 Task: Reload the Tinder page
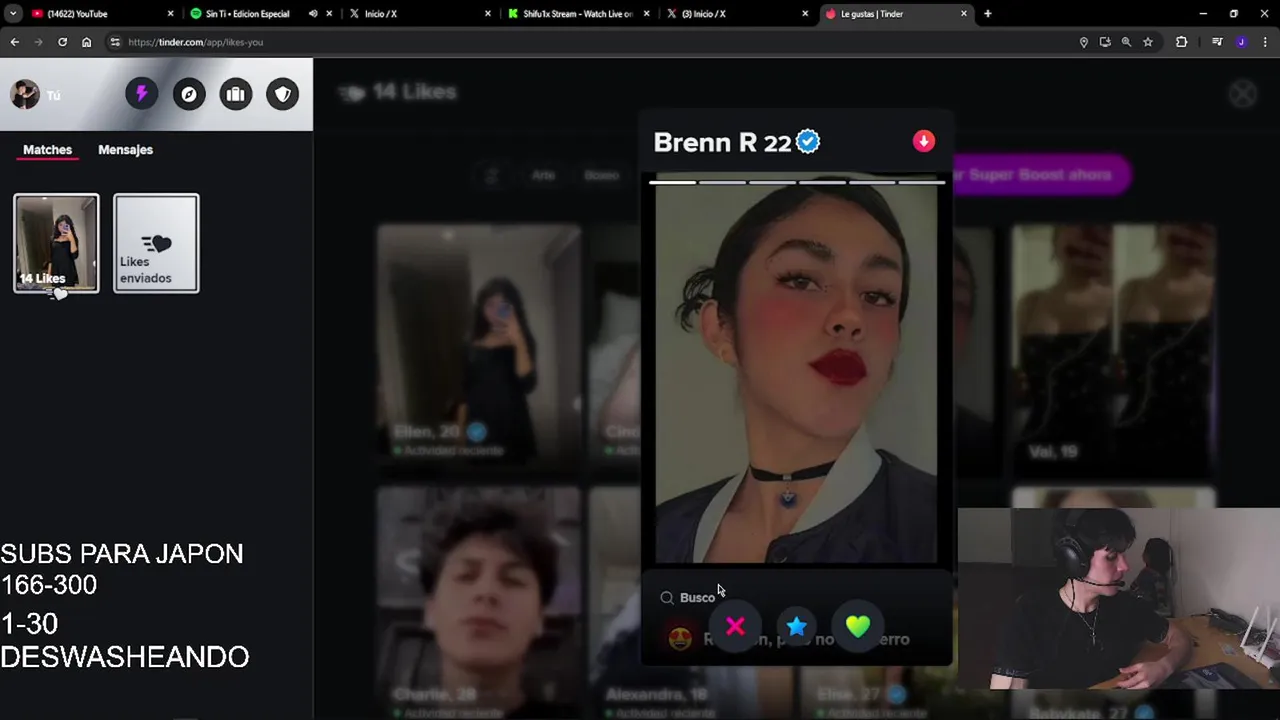pyautogui.click(x=62, y=42)
